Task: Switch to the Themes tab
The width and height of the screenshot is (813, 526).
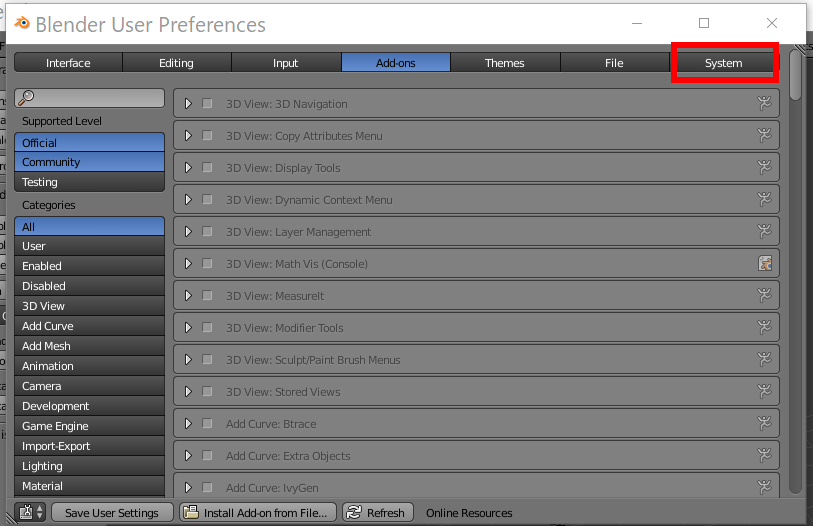Action: (x=505, y=63)
